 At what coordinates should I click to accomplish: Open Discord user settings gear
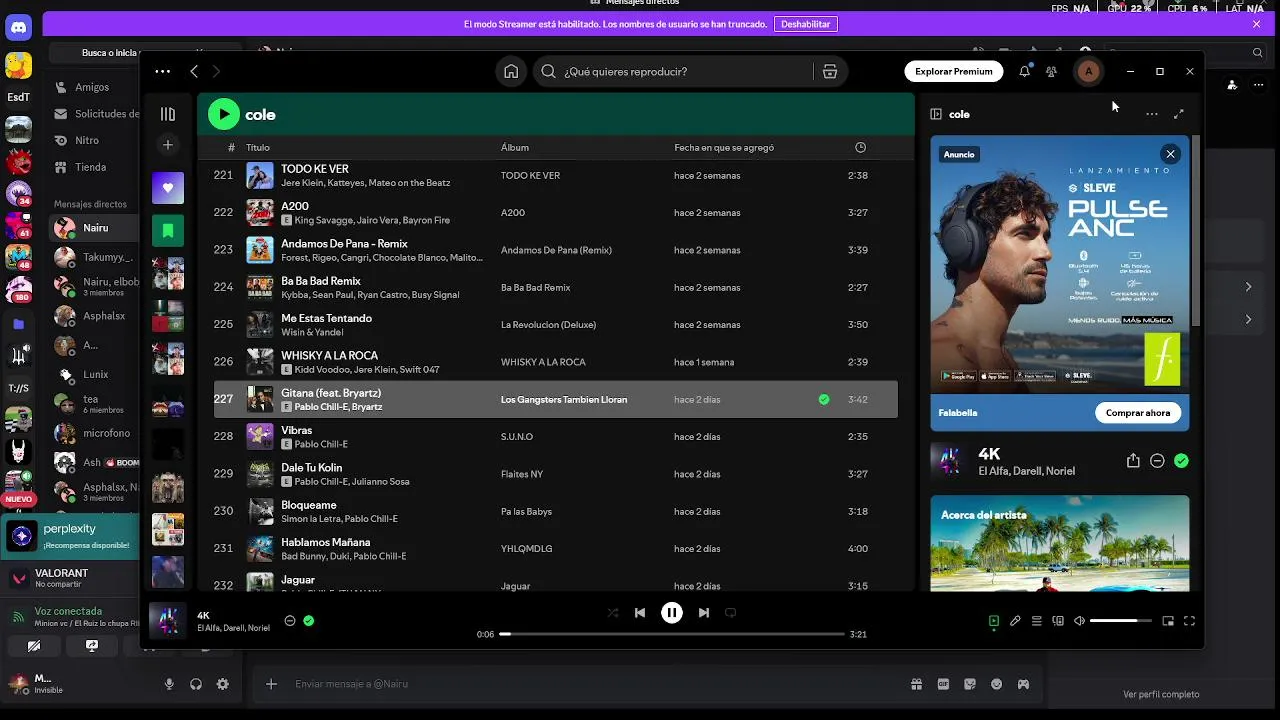click(x=222, y=684)
